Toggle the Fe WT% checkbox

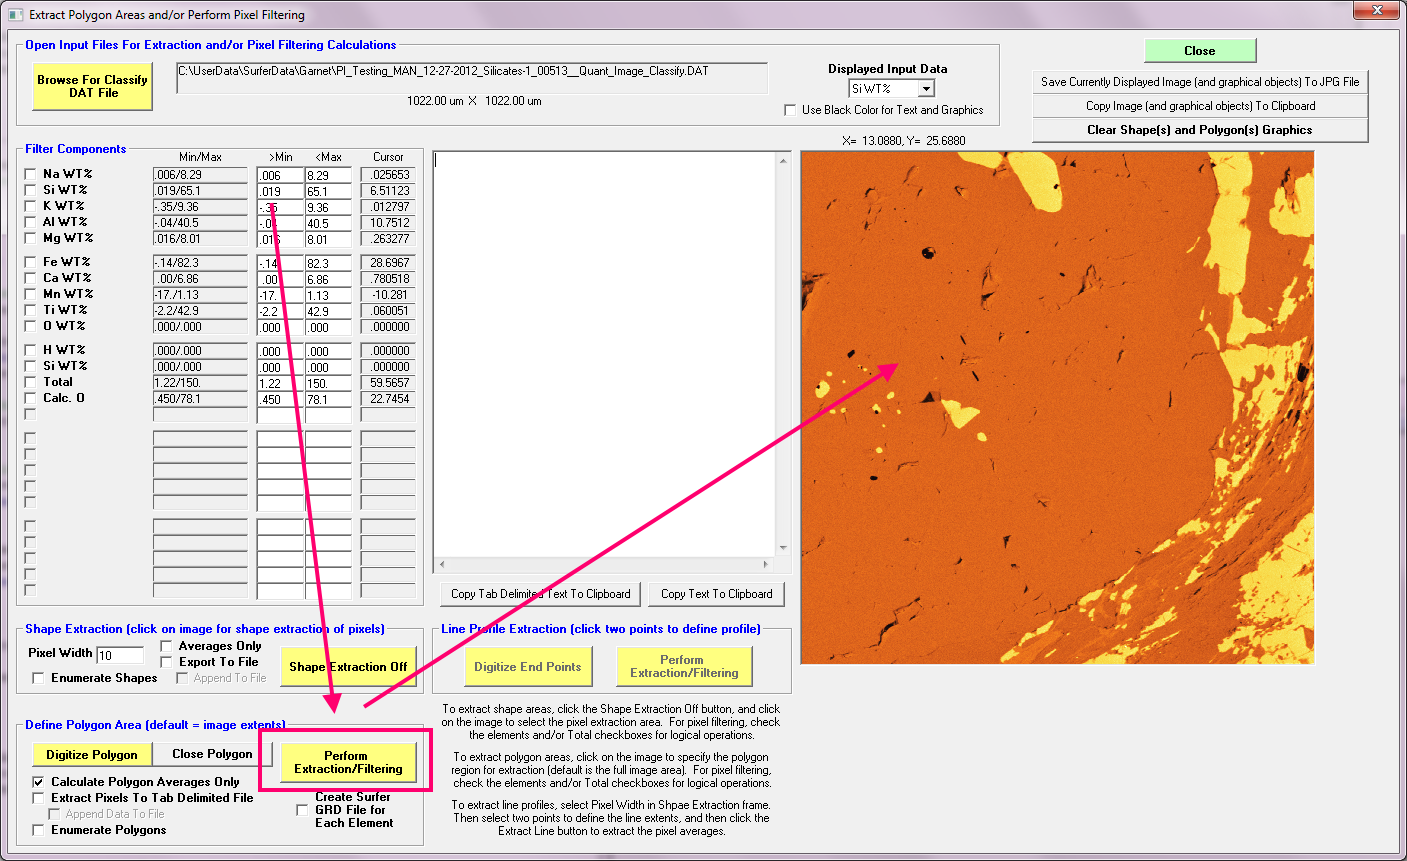coord(30,262)
